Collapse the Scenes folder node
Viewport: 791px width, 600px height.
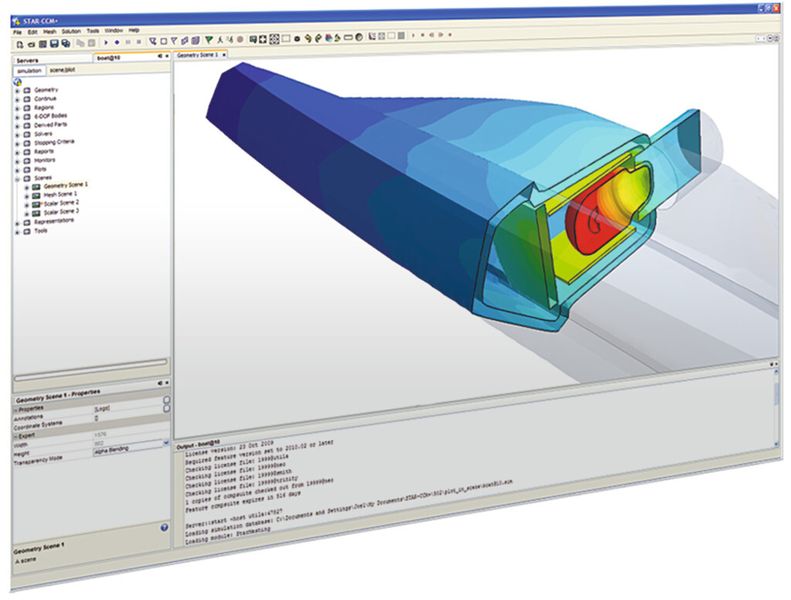point(17,180)
